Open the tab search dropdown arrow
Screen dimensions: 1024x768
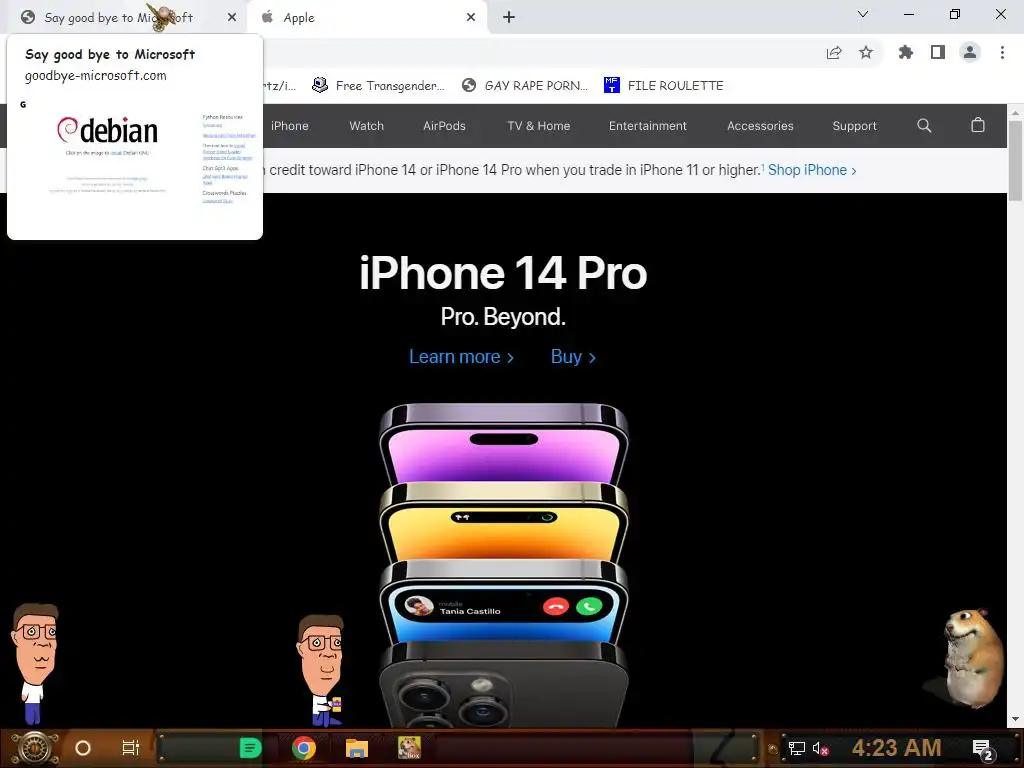pos(863,14)
